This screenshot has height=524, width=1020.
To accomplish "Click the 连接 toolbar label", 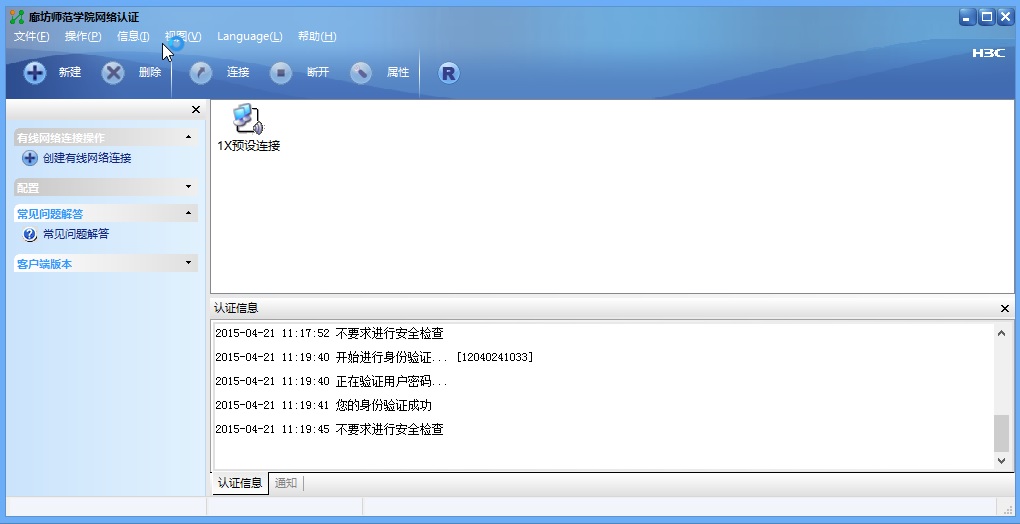I will (x=238, y=72).
